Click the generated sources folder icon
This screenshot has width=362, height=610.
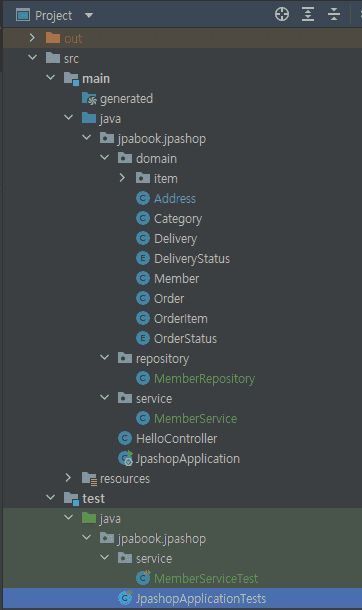point(89,99)
